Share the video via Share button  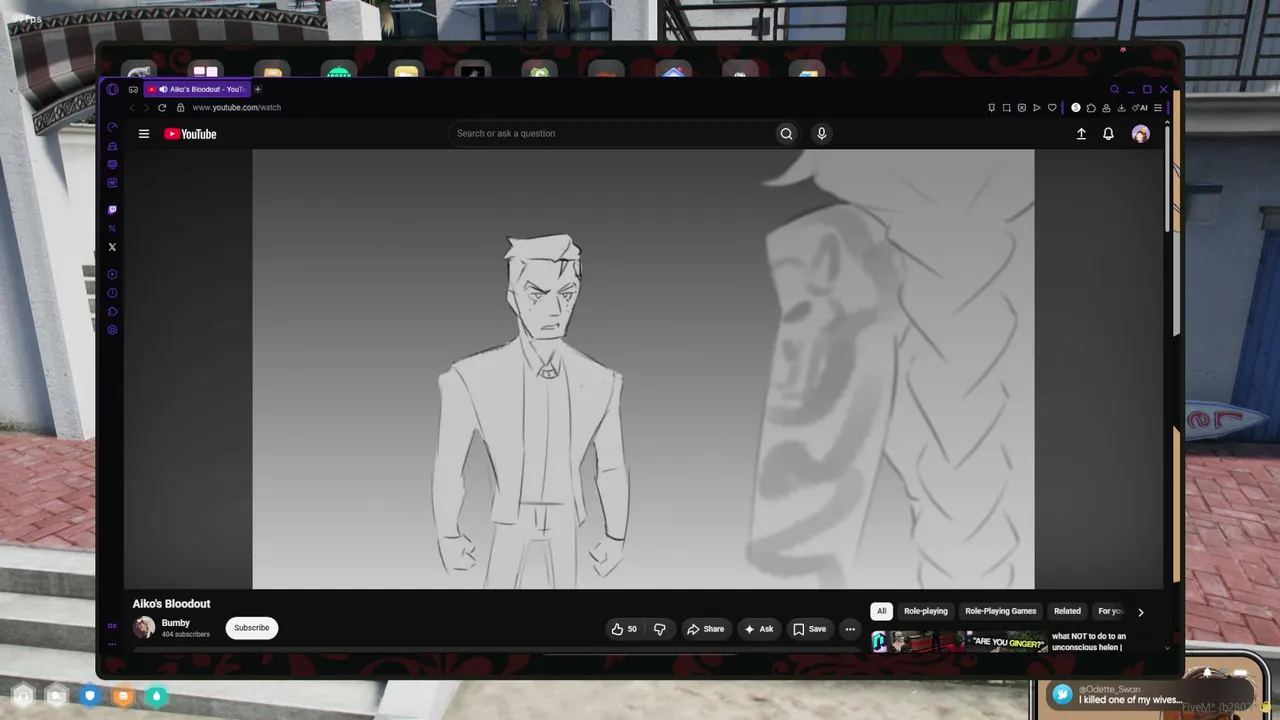(705, 629)
